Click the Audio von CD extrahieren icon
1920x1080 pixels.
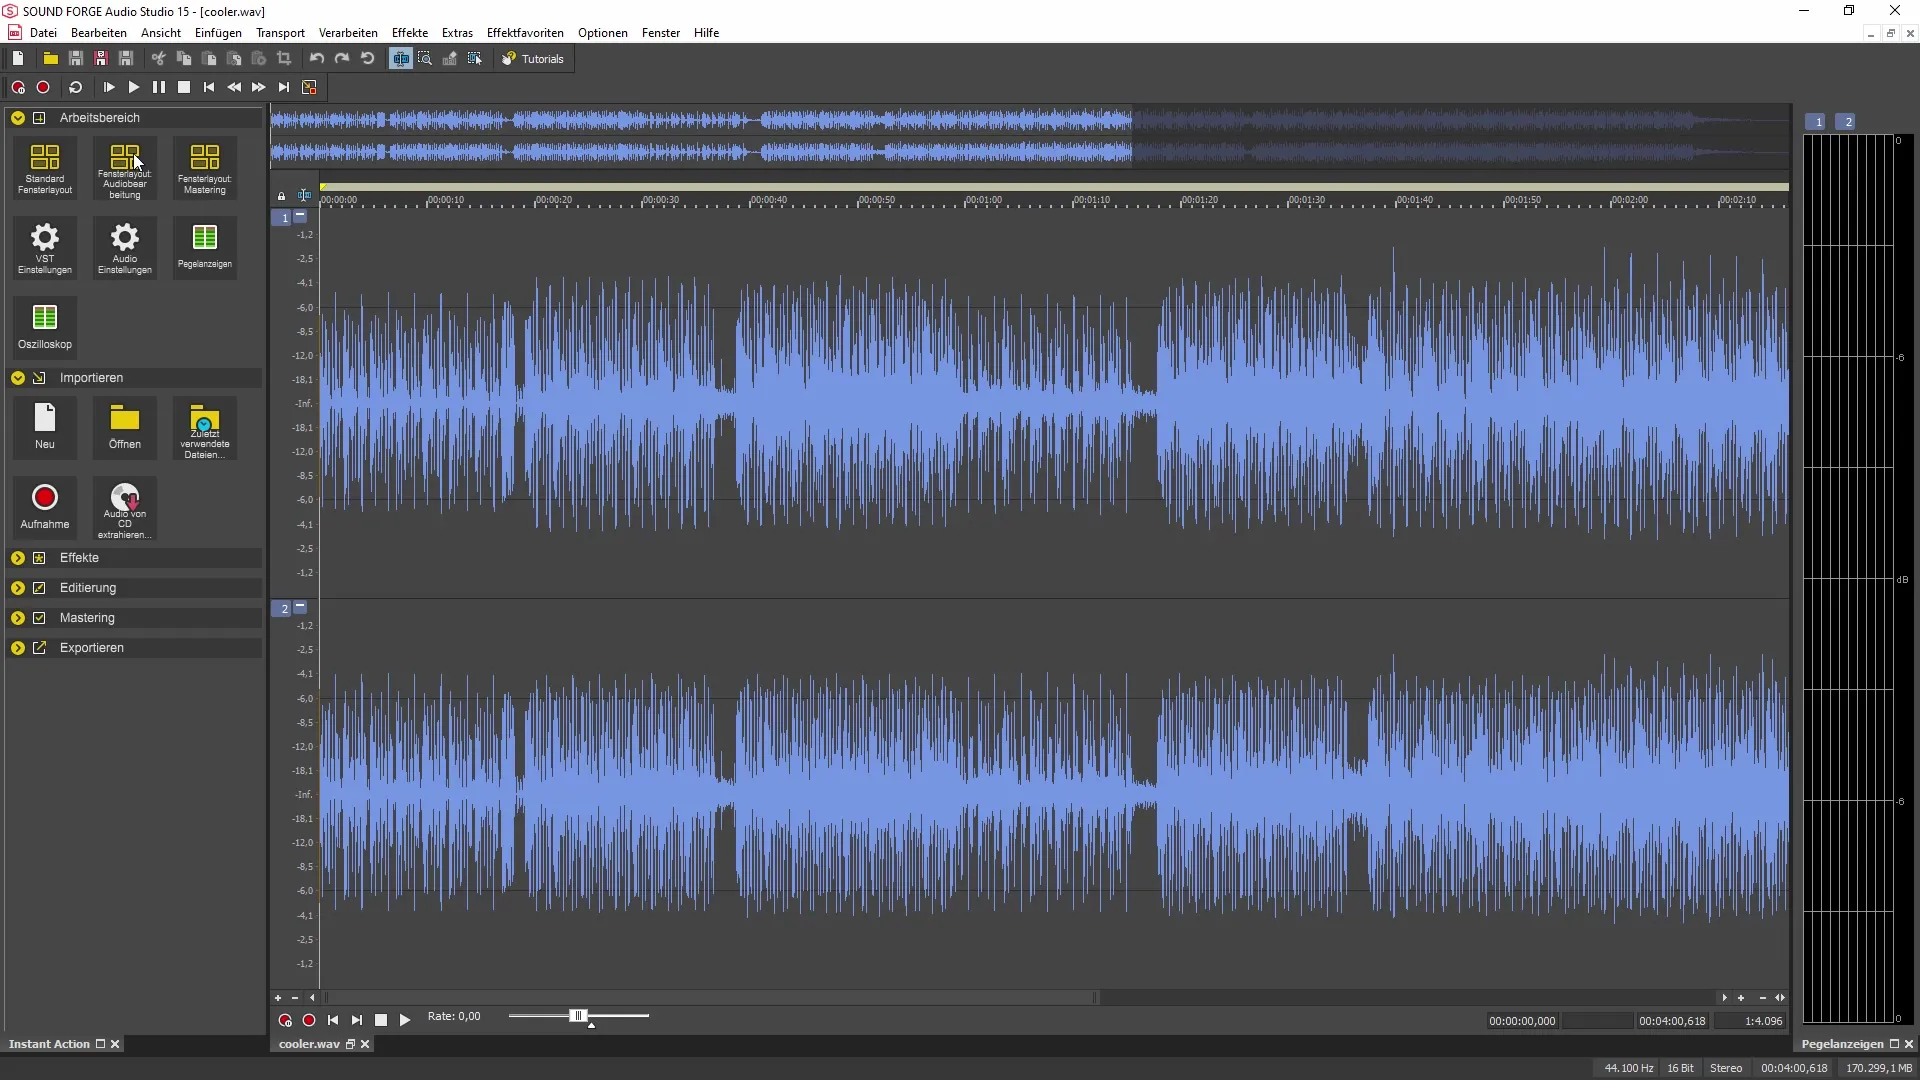click(x=124, y=509)
